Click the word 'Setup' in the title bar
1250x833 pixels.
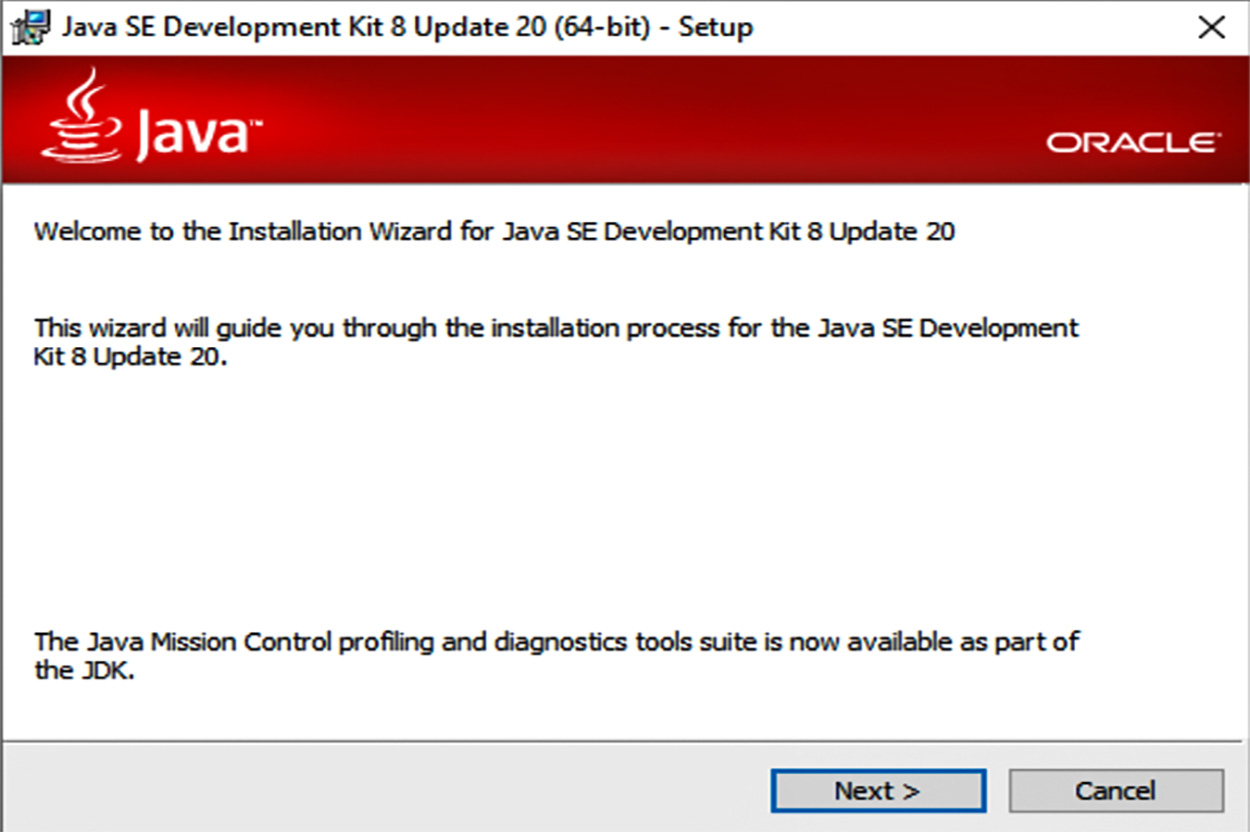pyautogui.click(x=715, y=27)
